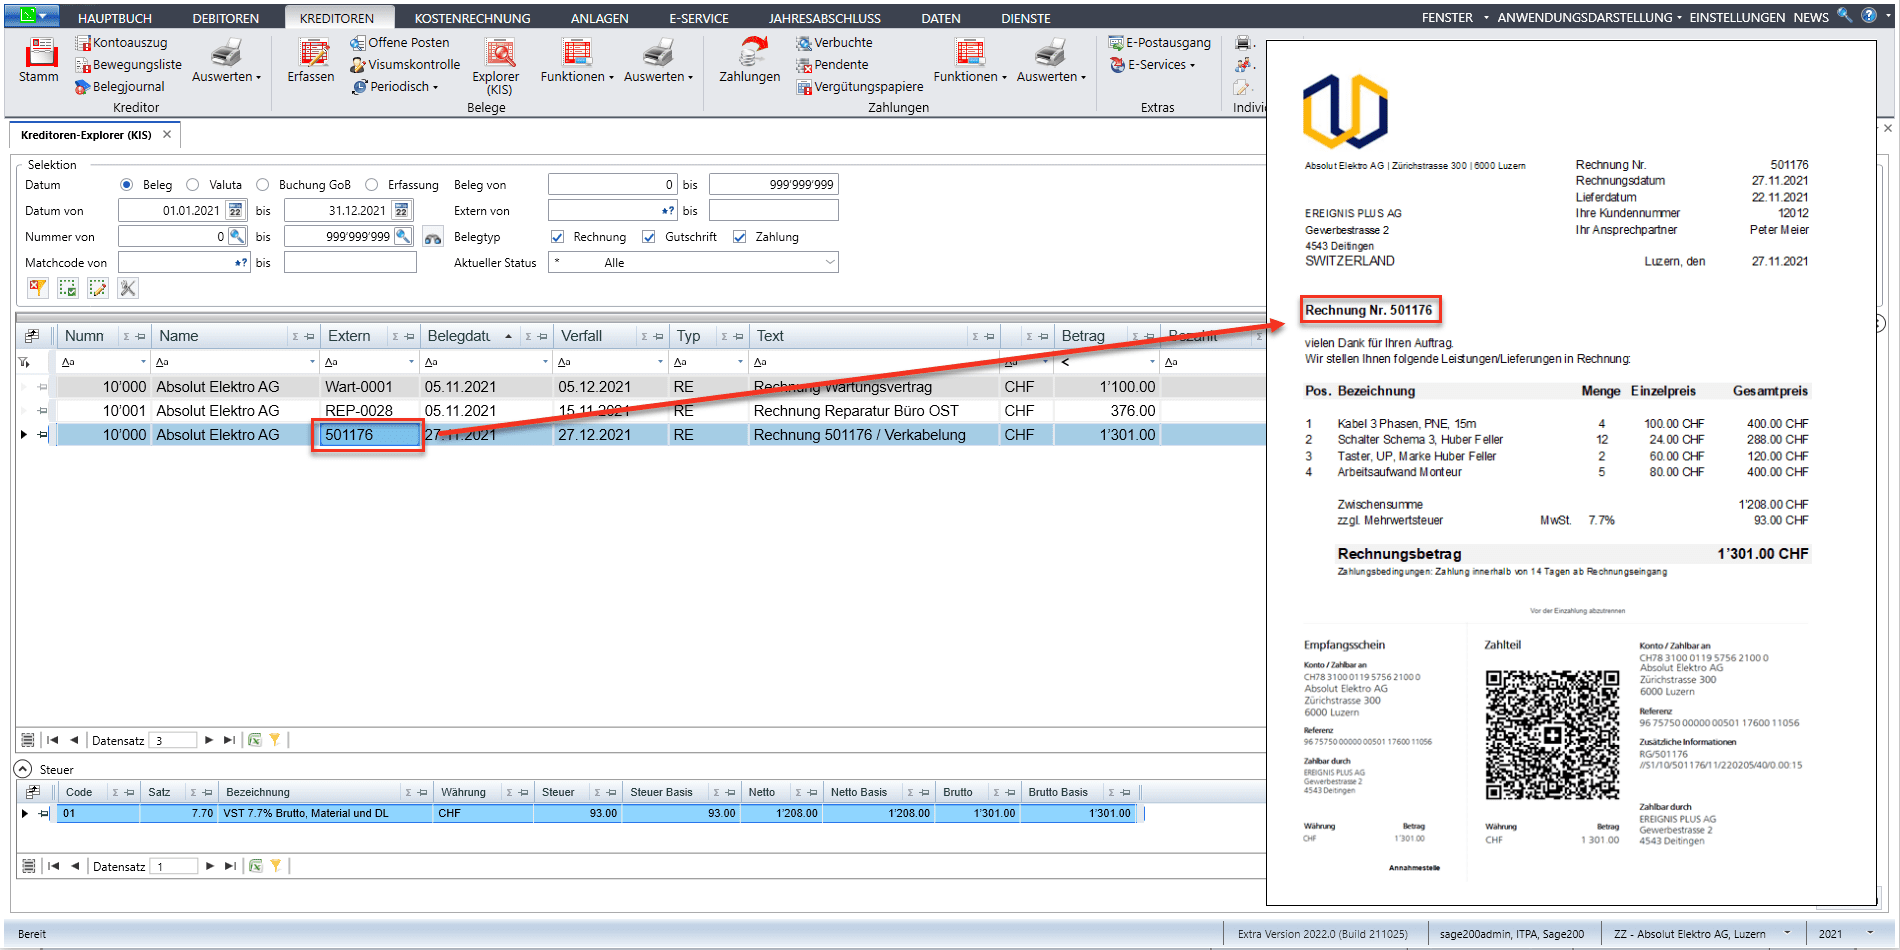Toggle the Zahlung checkbox
The image size is (1900, 950).
[740, 237]
